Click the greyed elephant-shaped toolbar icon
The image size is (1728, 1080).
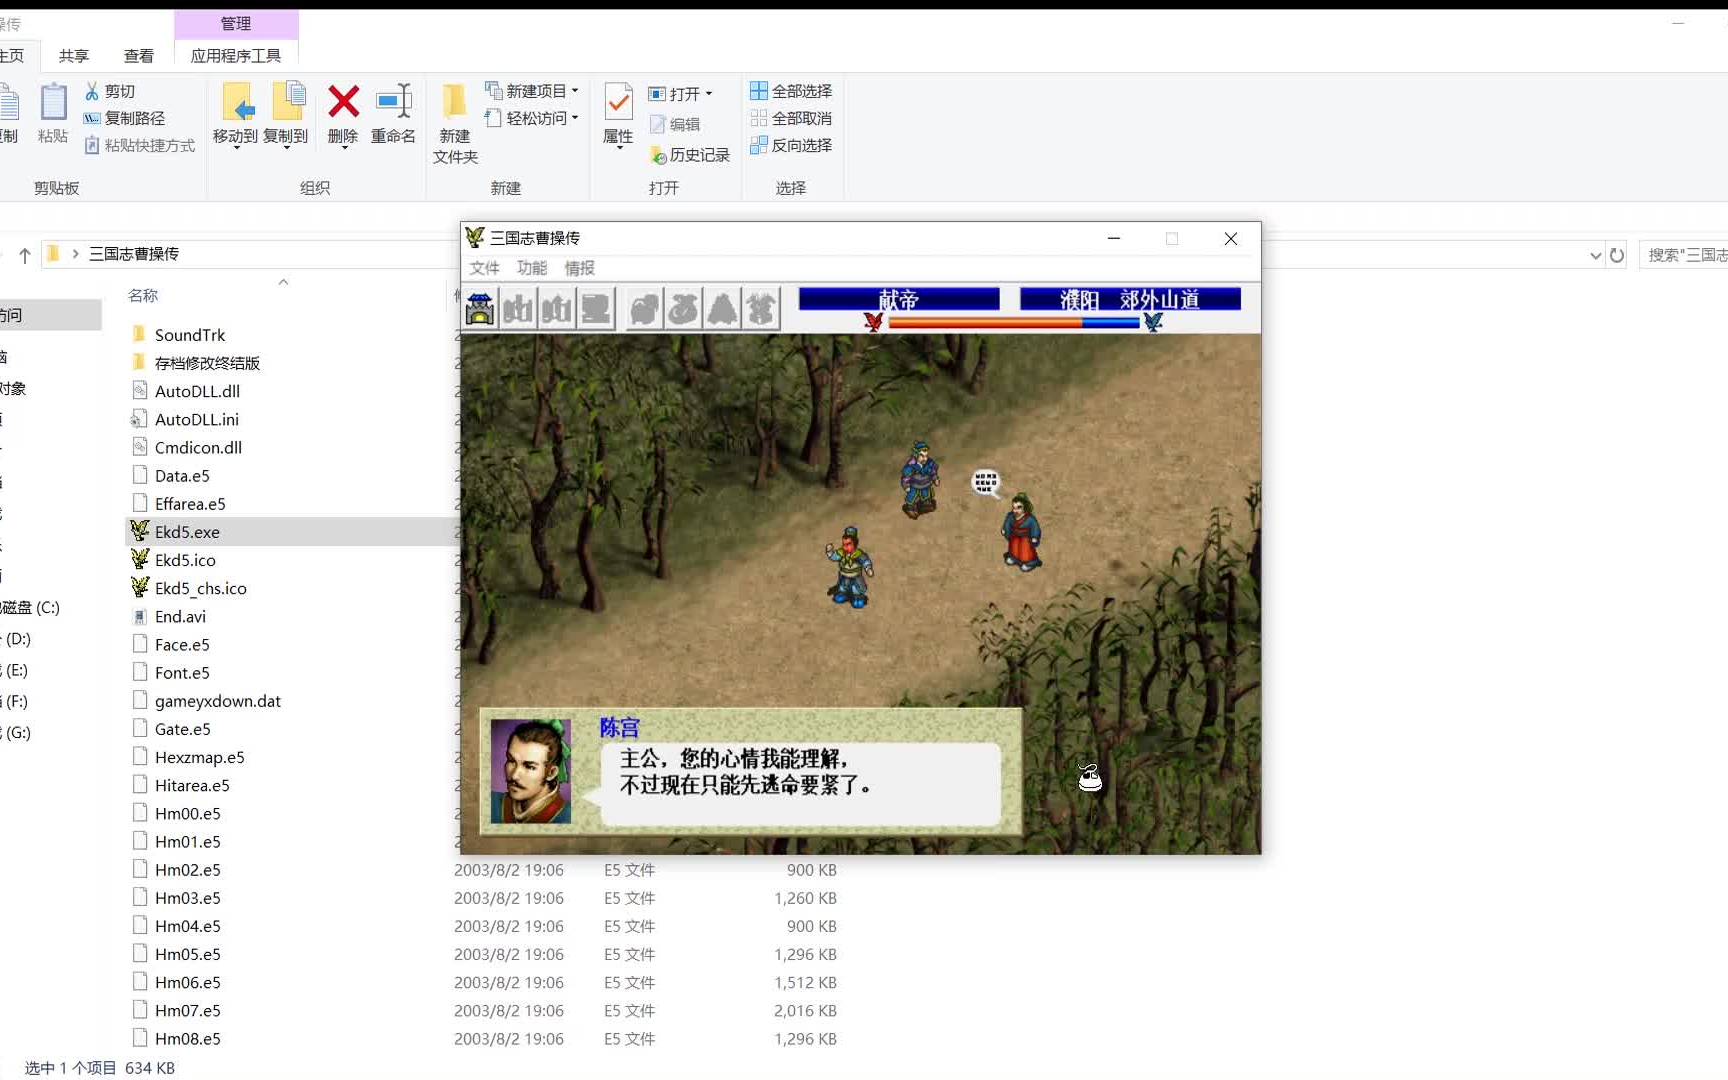coord(644,309)
